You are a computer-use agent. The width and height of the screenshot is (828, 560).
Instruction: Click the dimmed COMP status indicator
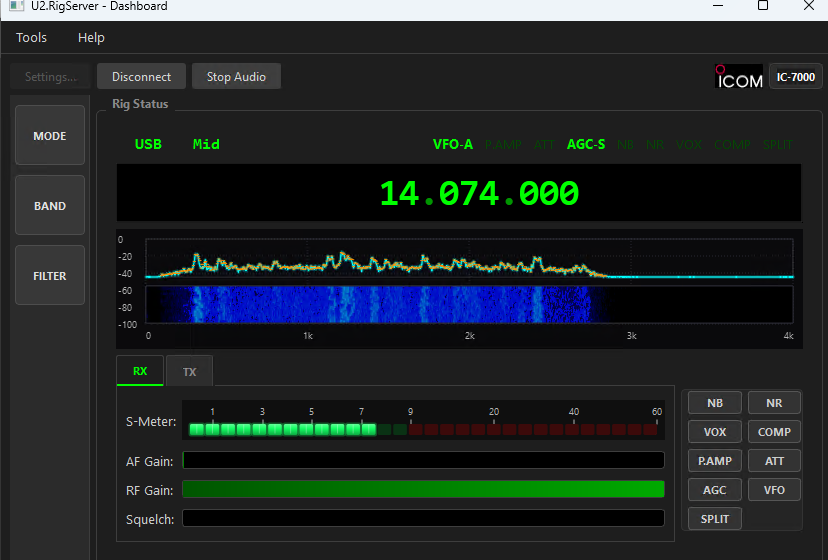[x=732, y=144]
